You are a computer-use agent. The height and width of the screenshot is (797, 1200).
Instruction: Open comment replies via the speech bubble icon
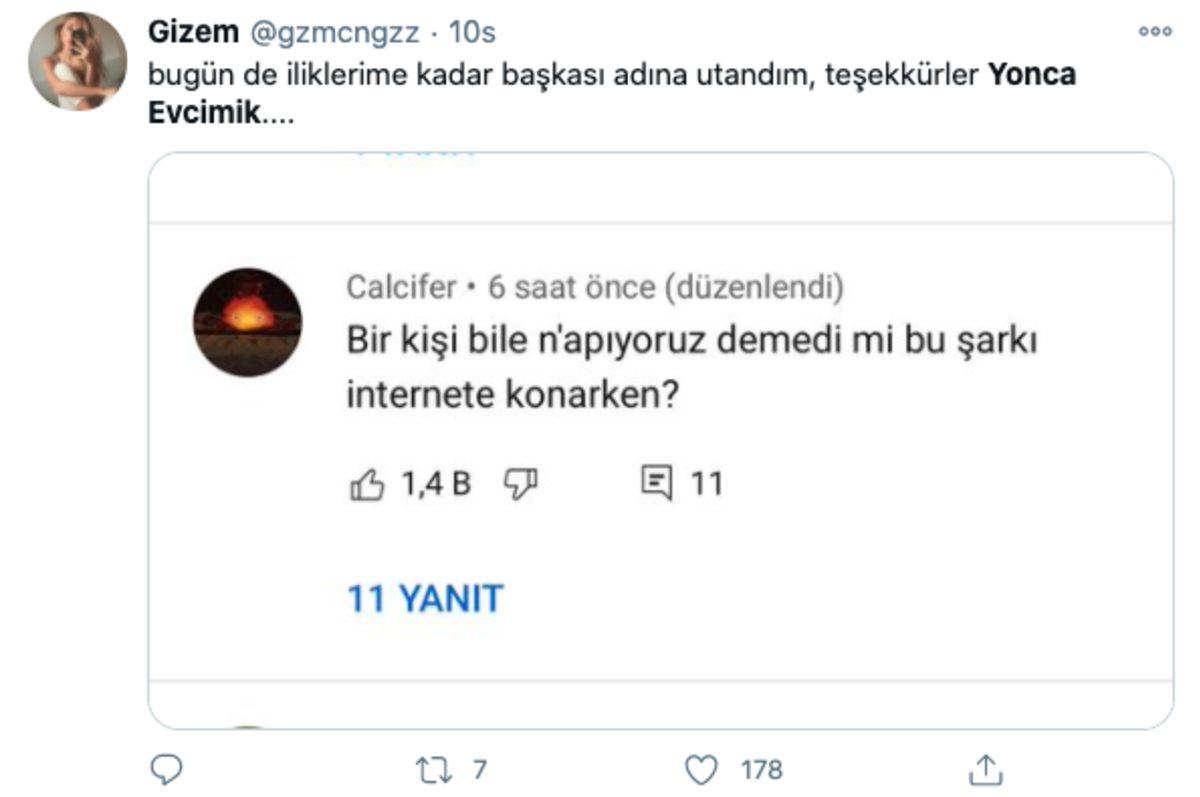point(658,482)
